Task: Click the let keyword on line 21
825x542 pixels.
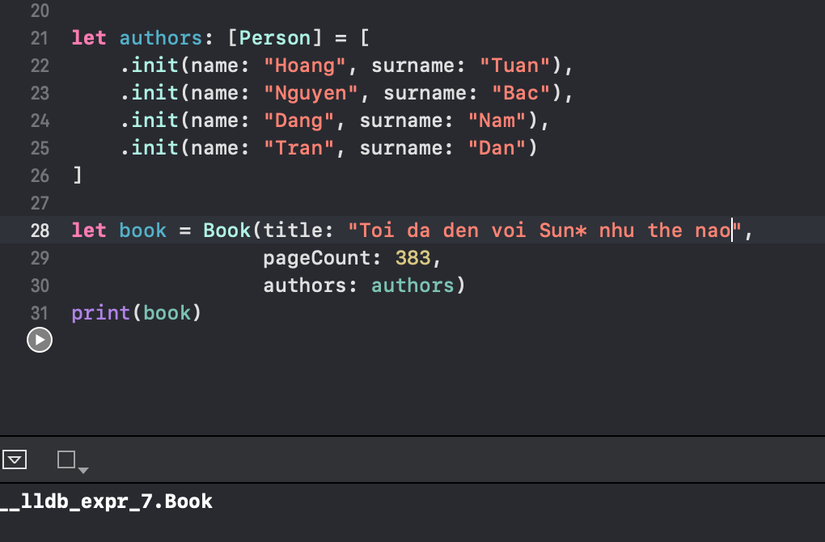Action: pyautogui.click(x=88, y=38)
